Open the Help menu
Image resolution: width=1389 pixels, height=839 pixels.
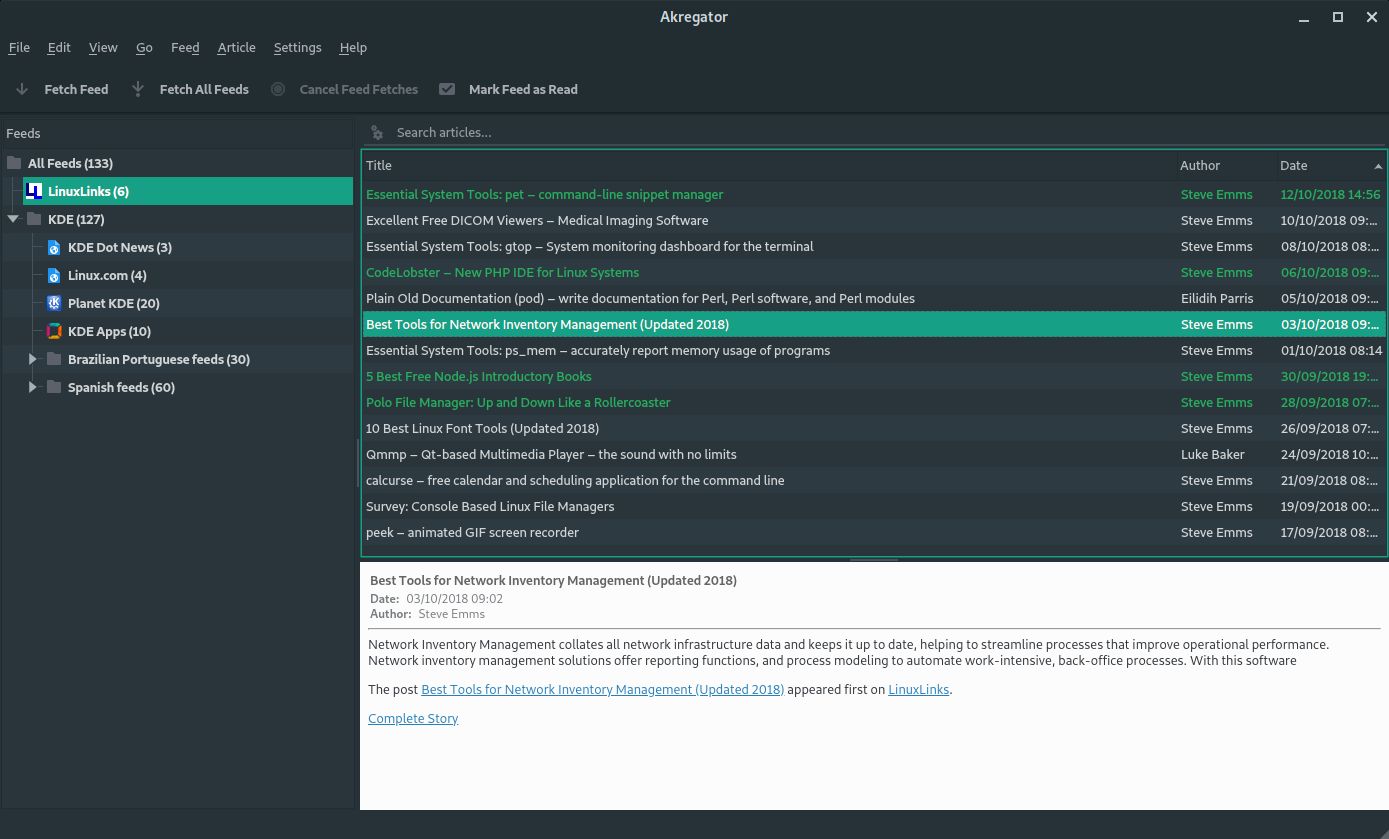353,47
